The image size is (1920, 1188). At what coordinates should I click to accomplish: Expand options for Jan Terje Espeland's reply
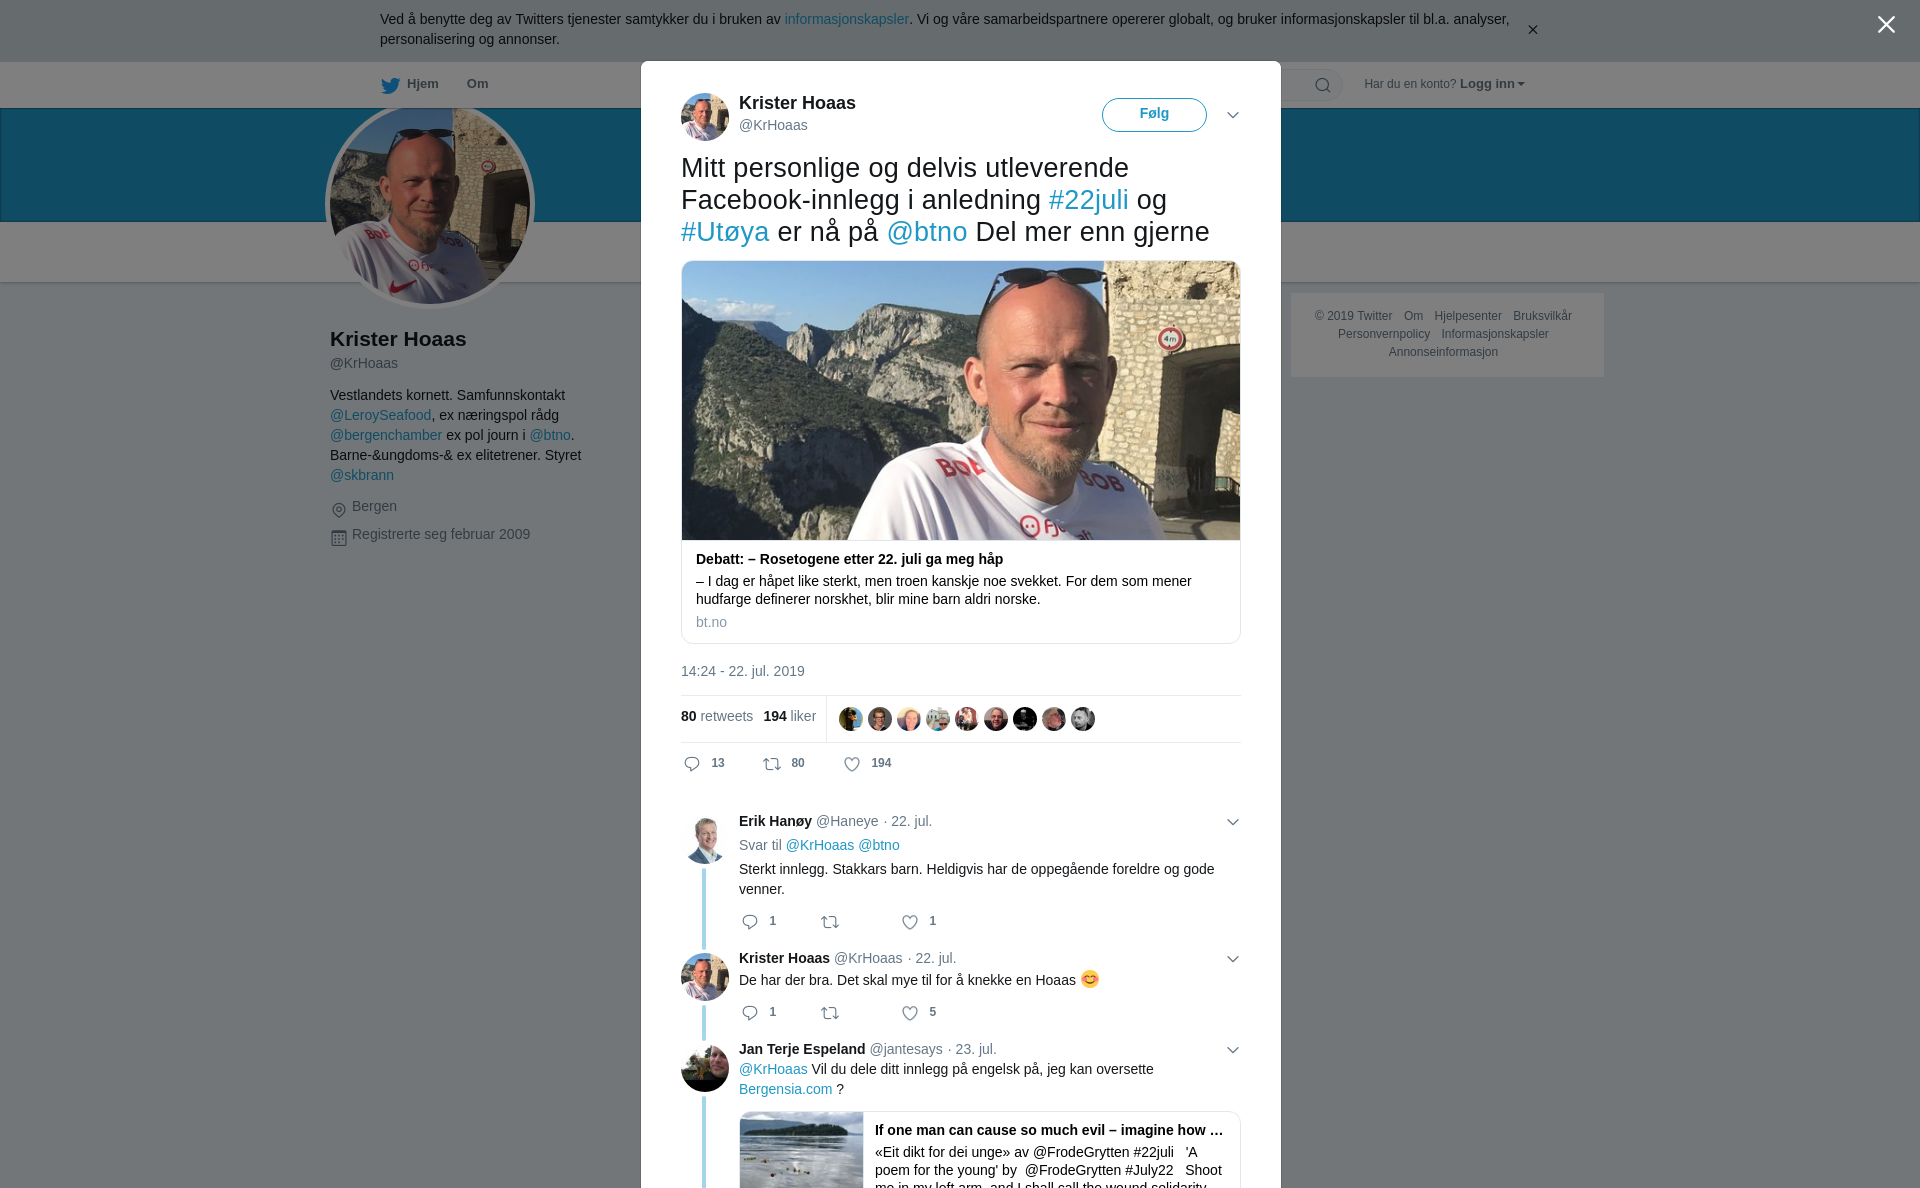(1233, 1050)
